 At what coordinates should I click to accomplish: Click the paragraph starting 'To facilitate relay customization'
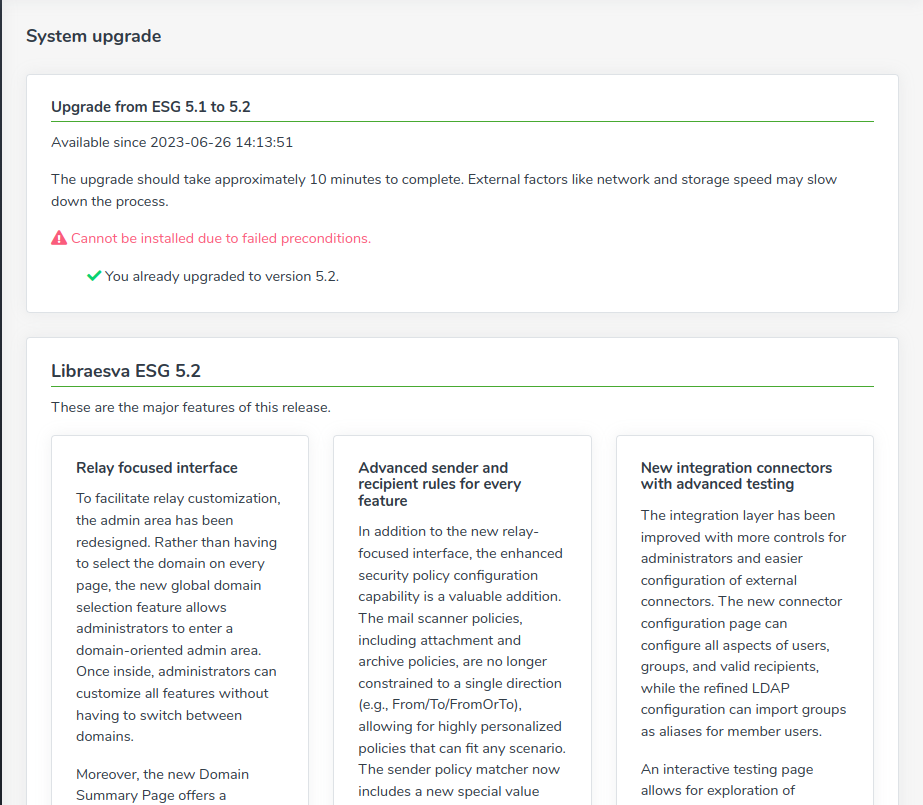click(x=178, y=617)
